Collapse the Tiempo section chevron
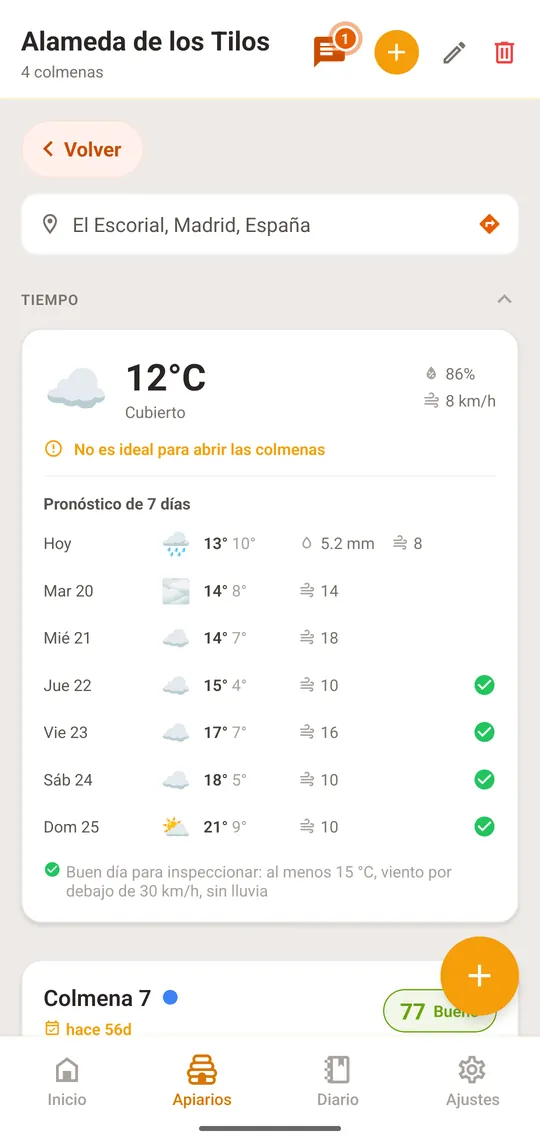 pyautogui.click(x=504, y=299)
